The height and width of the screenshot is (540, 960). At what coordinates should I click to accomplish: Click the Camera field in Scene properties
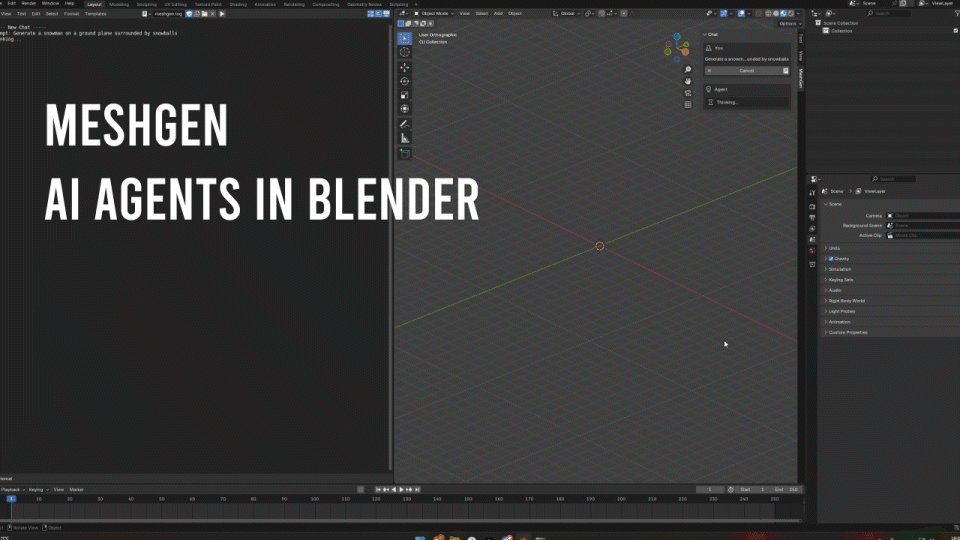point(922,215)
